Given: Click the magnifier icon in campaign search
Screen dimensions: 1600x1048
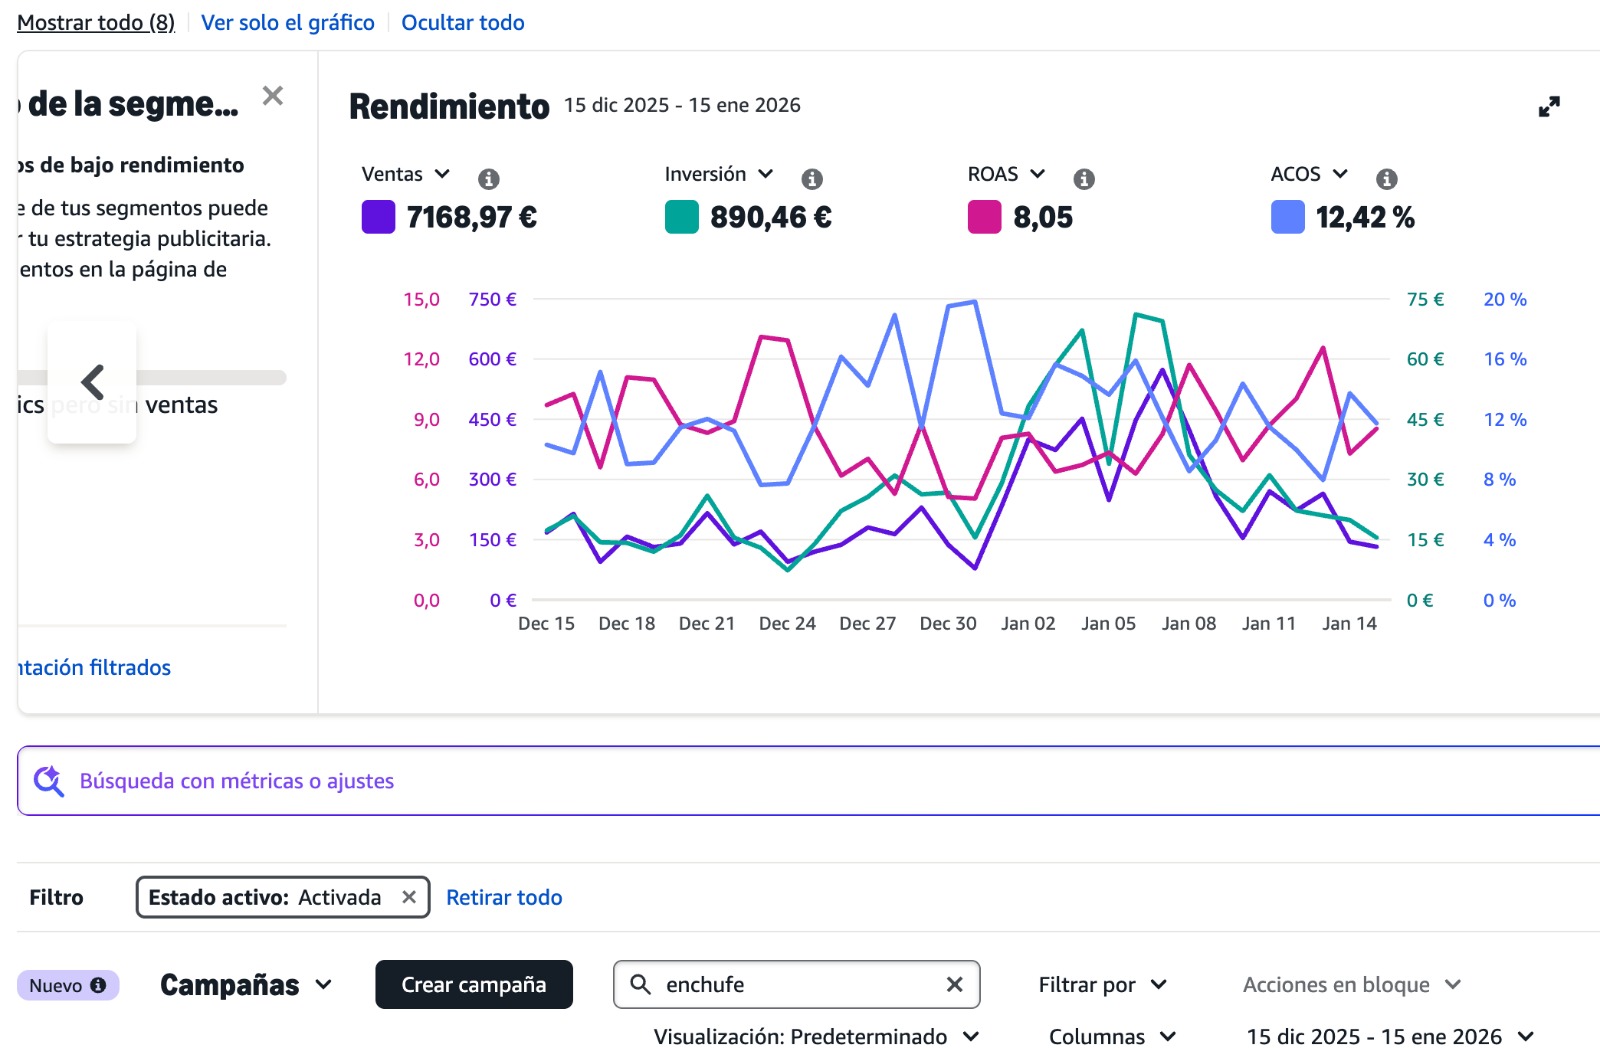Looking at the screenshot, I should pos(640,985).
